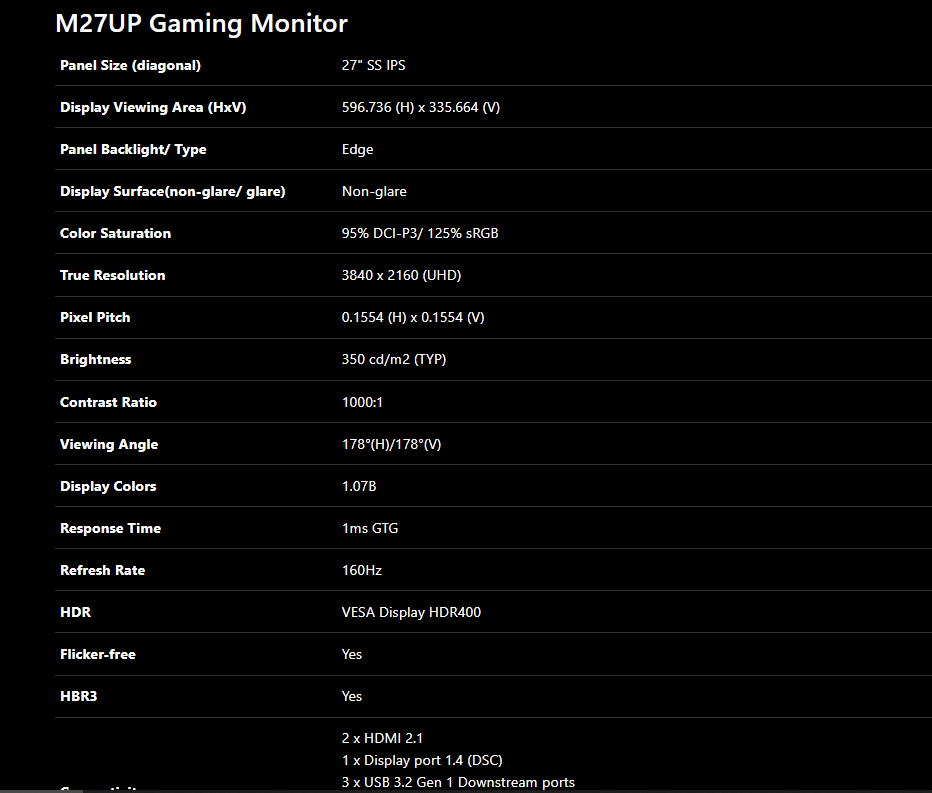Image resolution: width=932 pixels, height=793 pixels.
Task: Select the Pixel Pitch label
Action: [x=95, y=317]
